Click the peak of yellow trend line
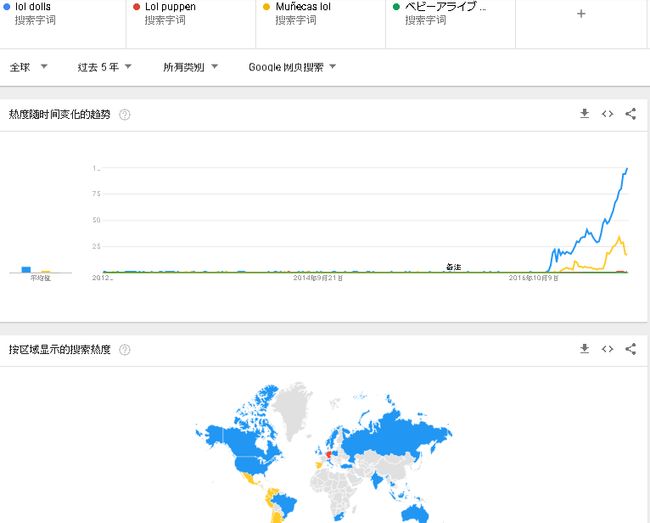 coord(619,237)
